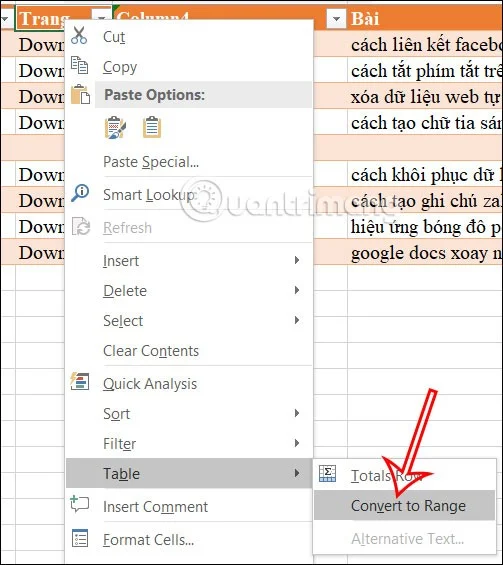The width and height of the screenshot is (503, 565).
Task: Click the Filter menu label
Action: [120, 444]
